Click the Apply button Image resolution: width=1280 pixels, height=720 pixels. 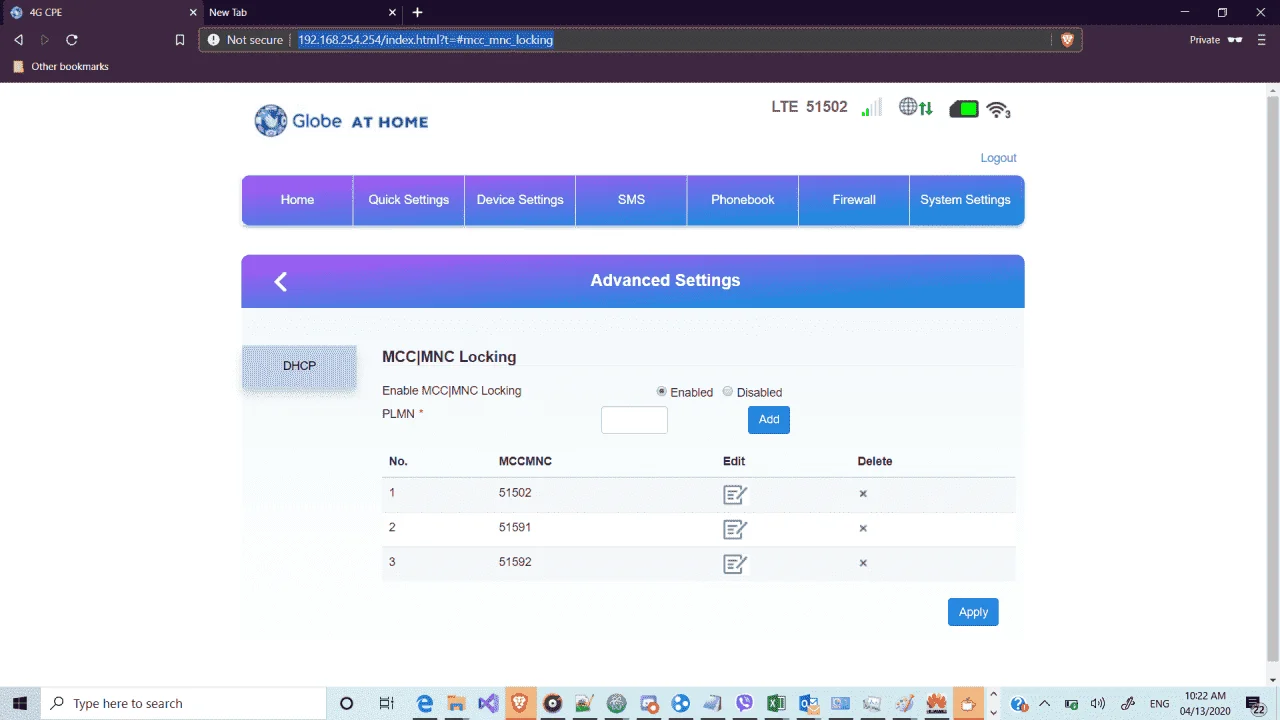(973, 612)
